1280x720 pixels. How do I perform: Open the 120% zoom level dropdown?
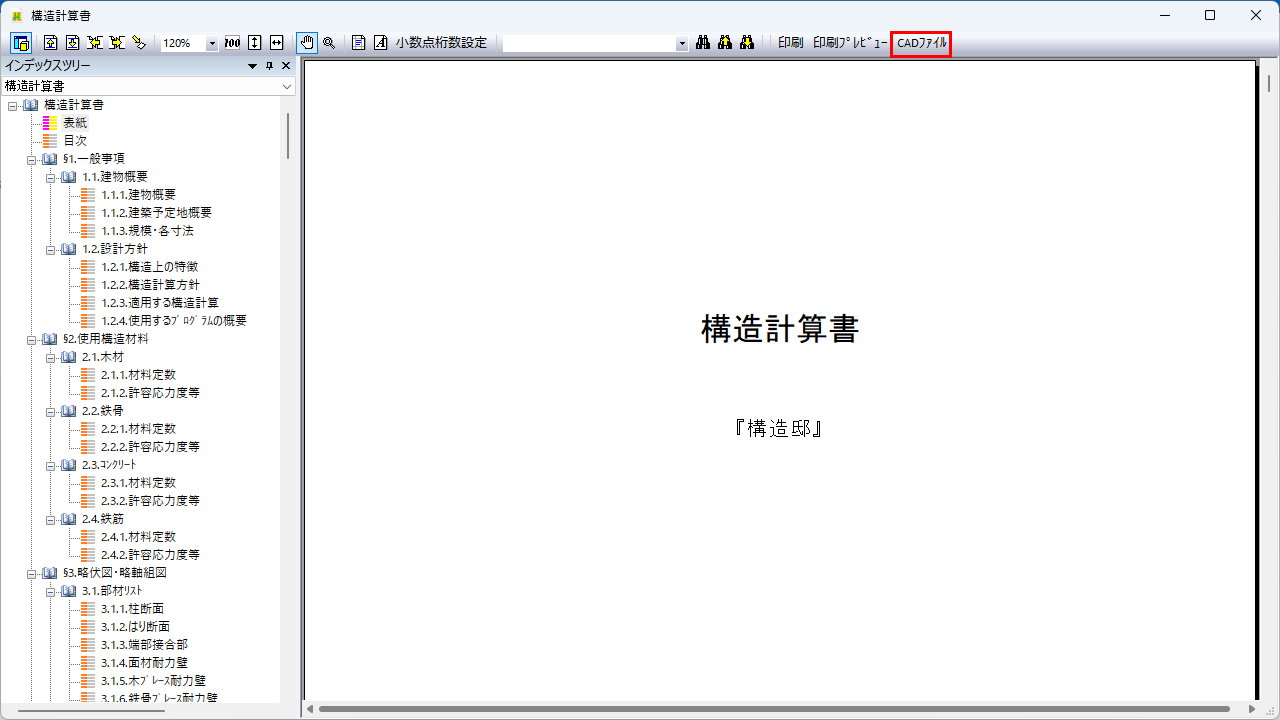pos(212,44)
